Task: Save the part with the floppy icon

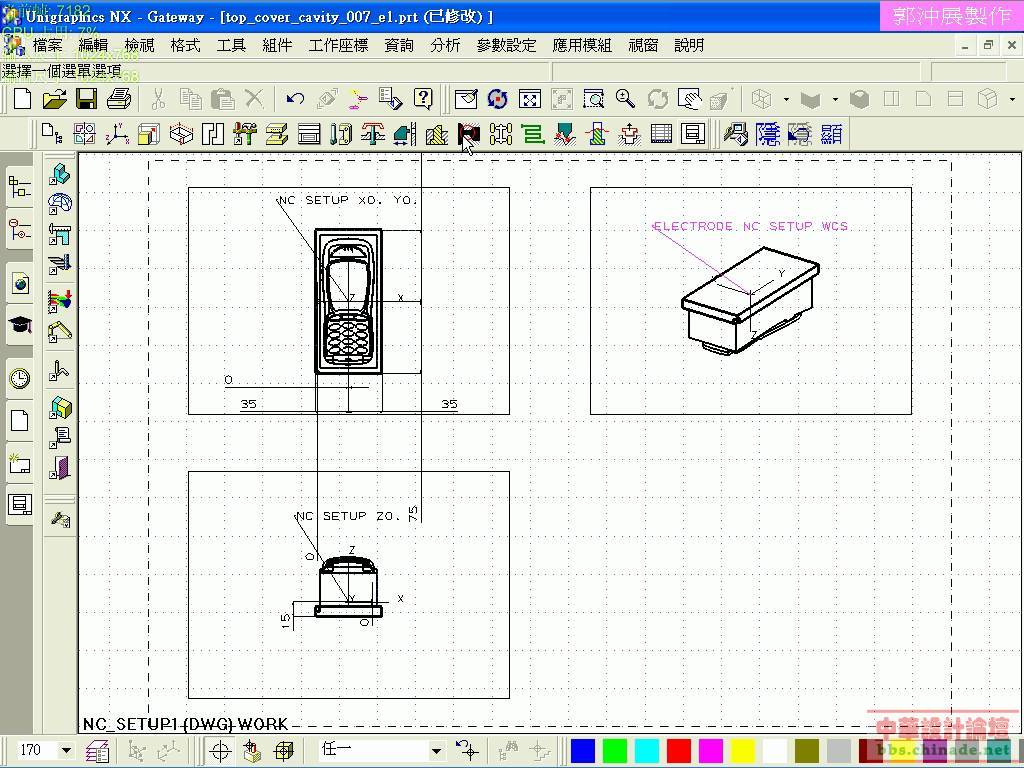Action: point(86,98)
